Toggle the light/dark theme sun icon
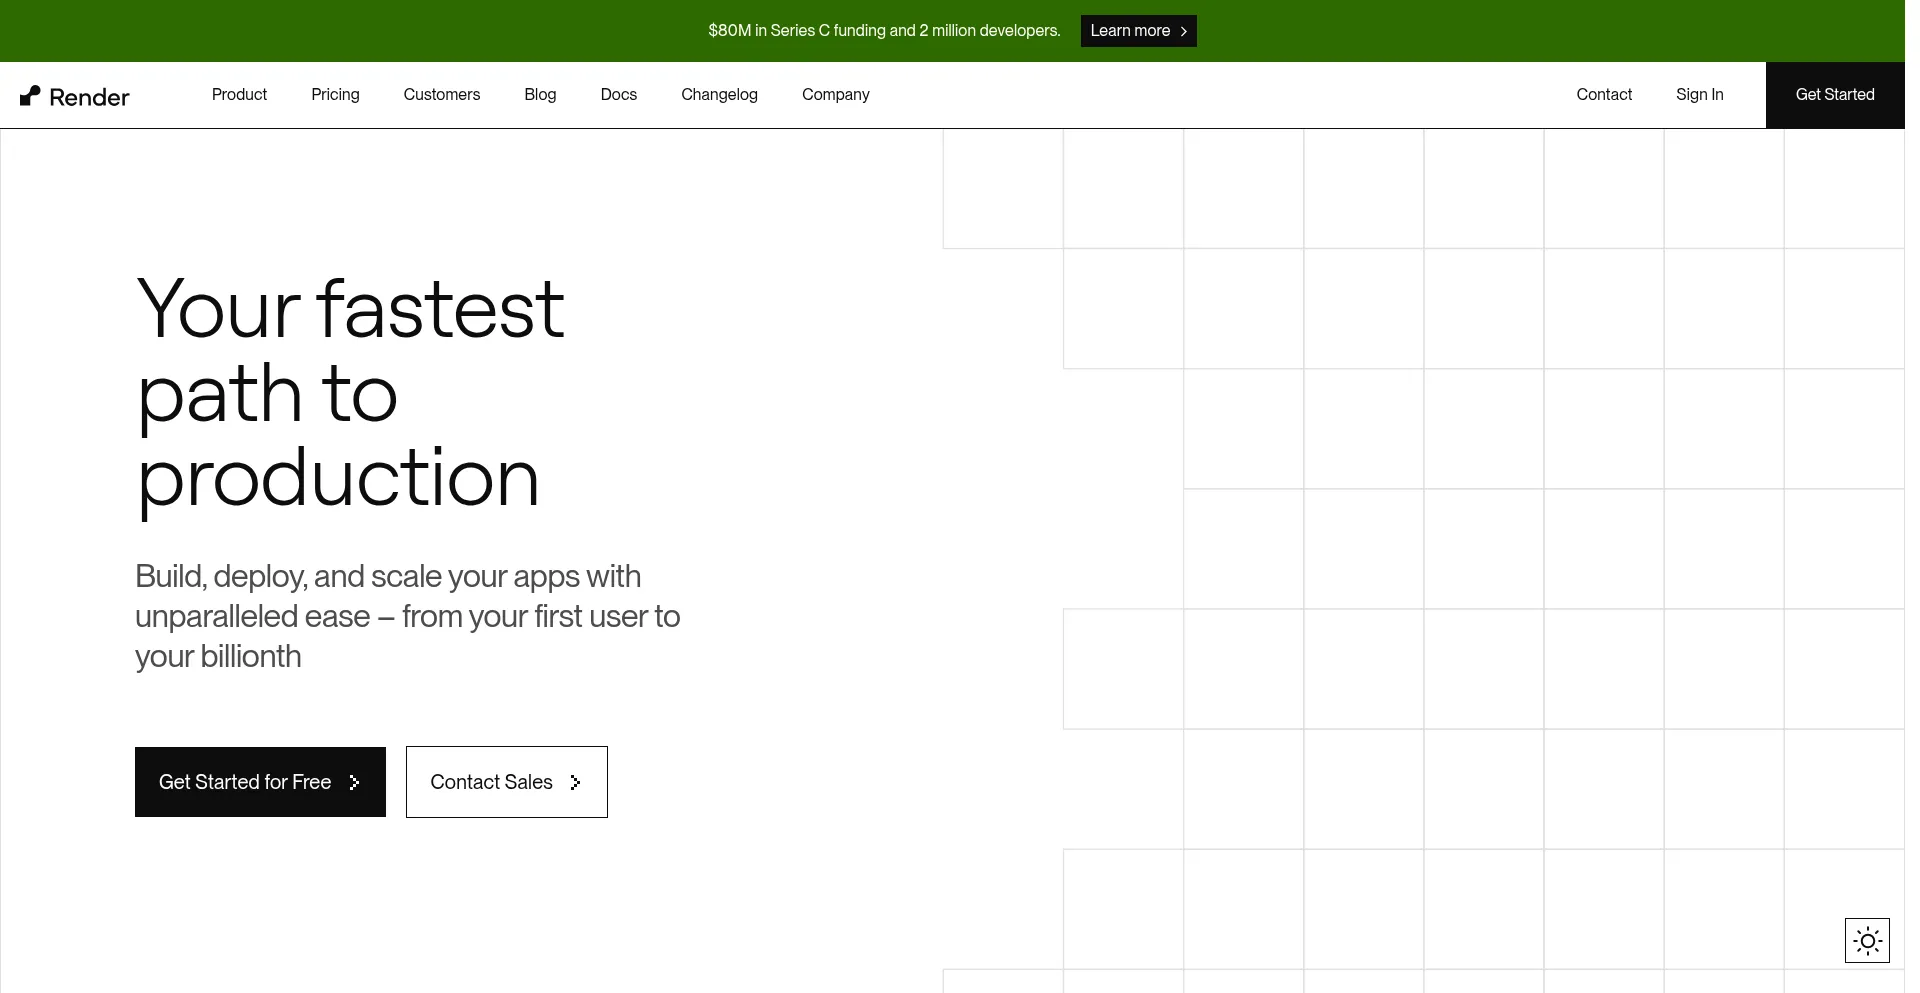1920x993 pixels. (1867, 941)
